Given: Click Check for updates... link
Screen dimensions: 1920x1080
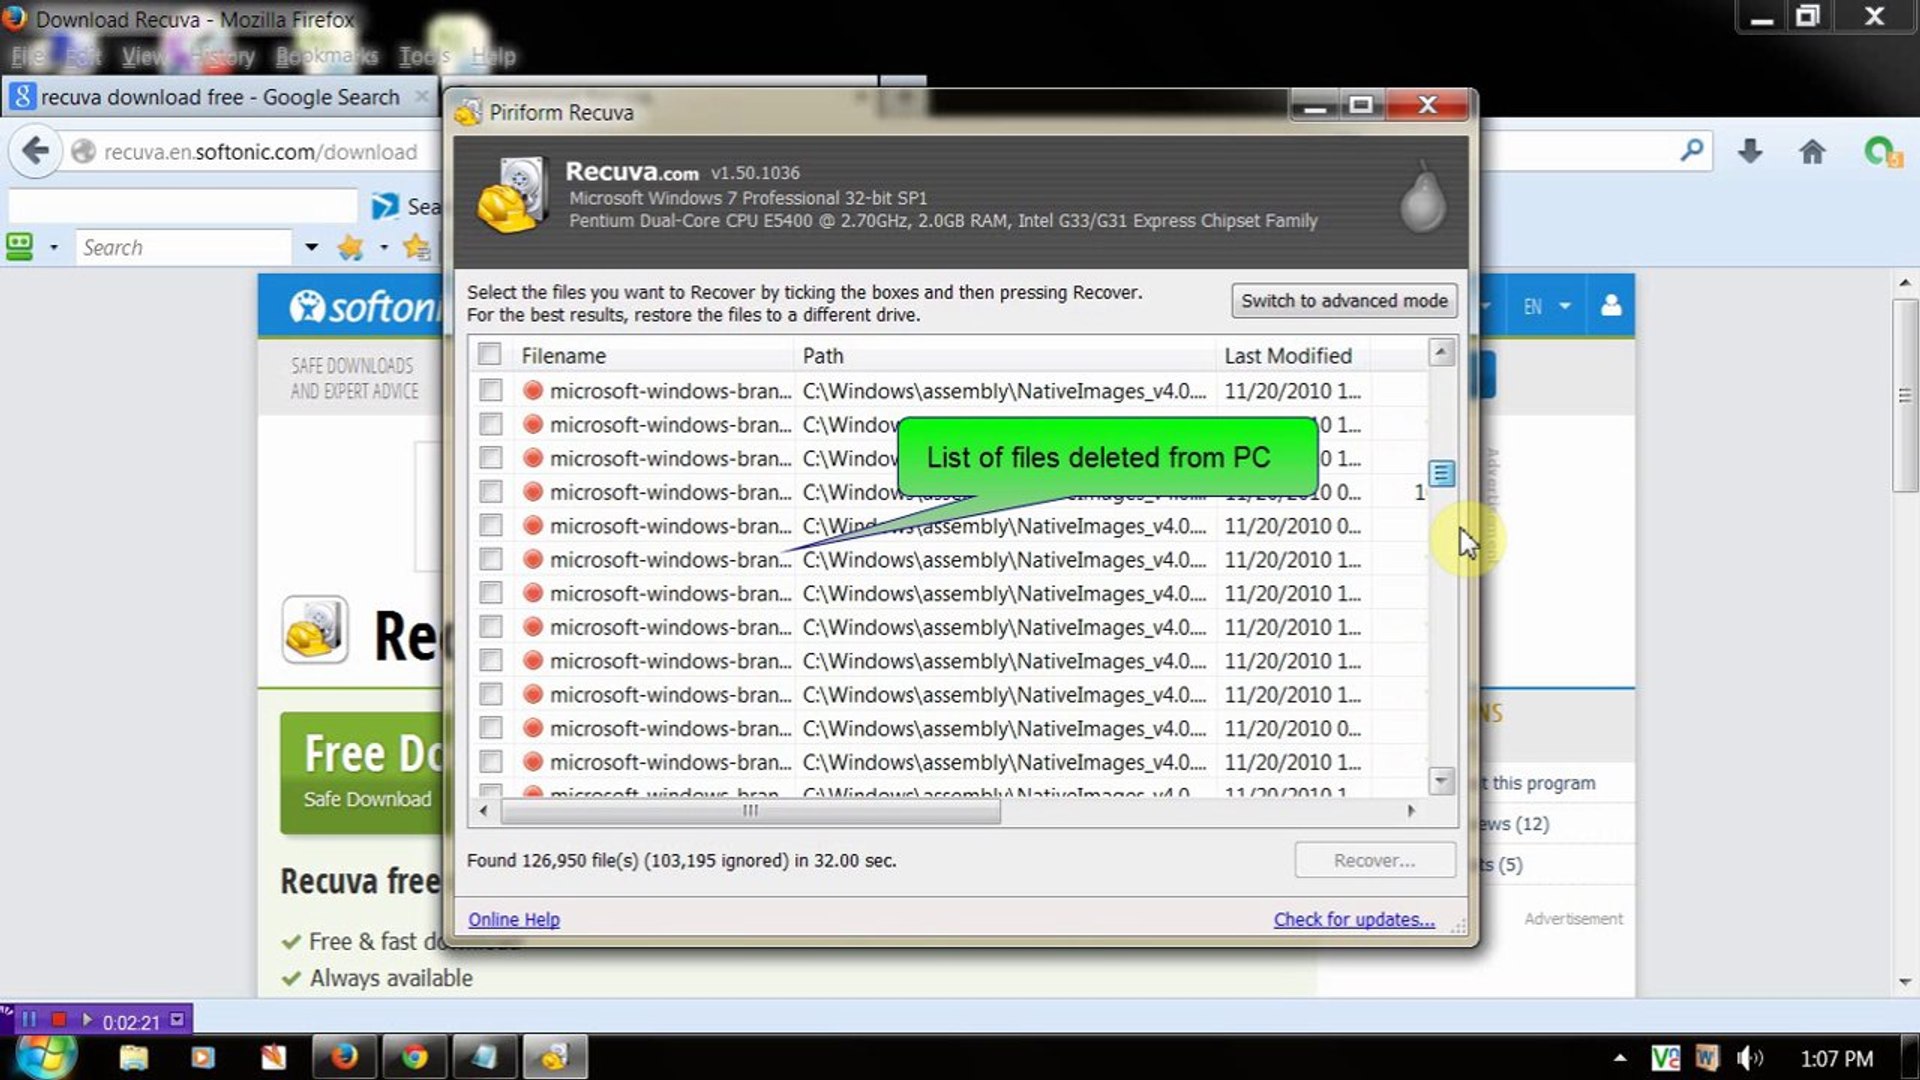Looking at the screenshot, I should 1354,919.
